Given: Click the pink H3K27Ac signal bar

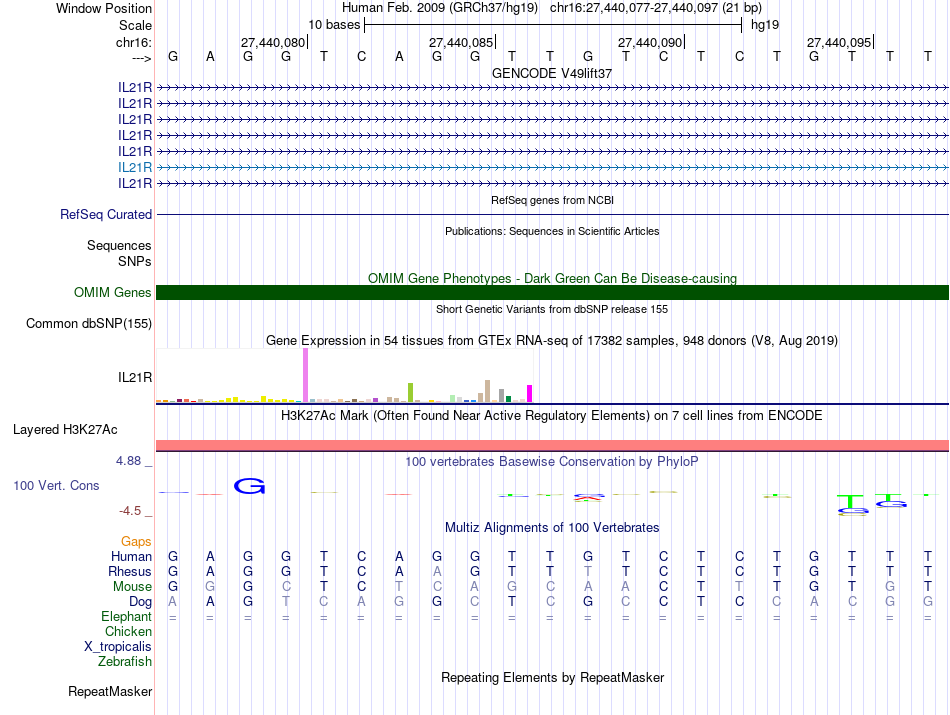Looking at the screenshot, I should (x=552, y=445).
